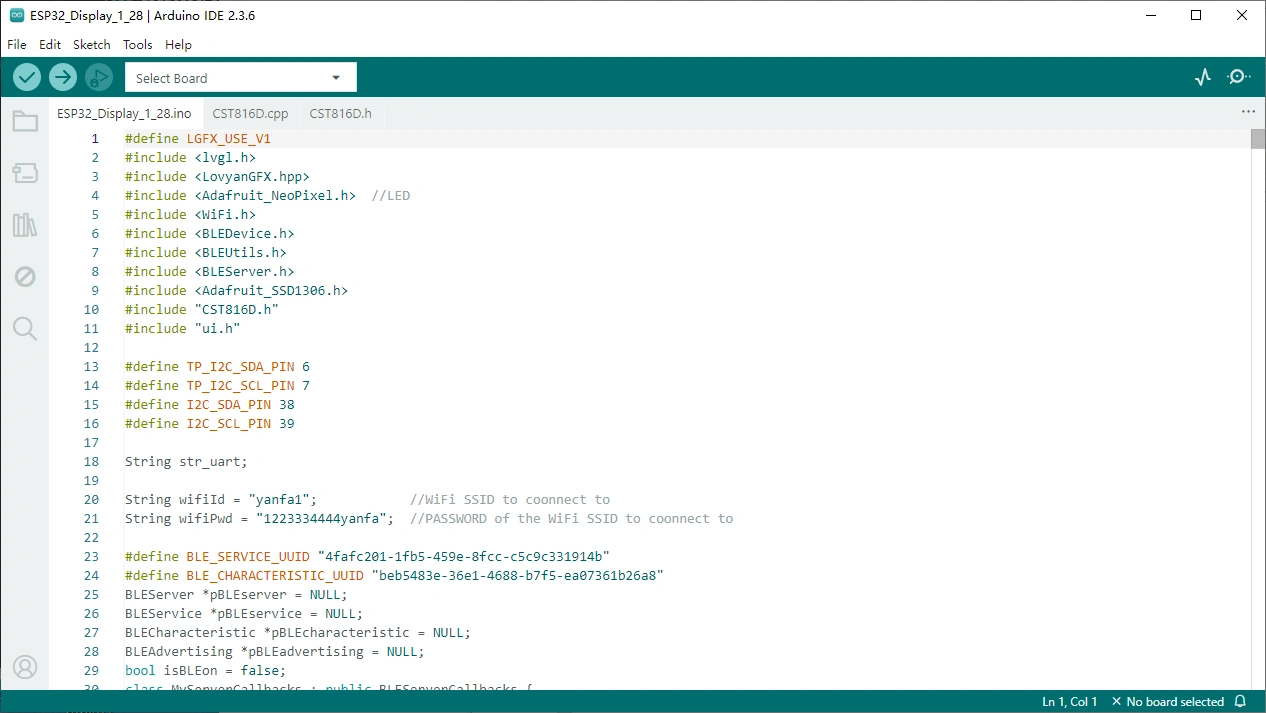This screenshot has width=1266, height=713.
Task: Open notifications bell in status bar
Action: click(1240, 702)
